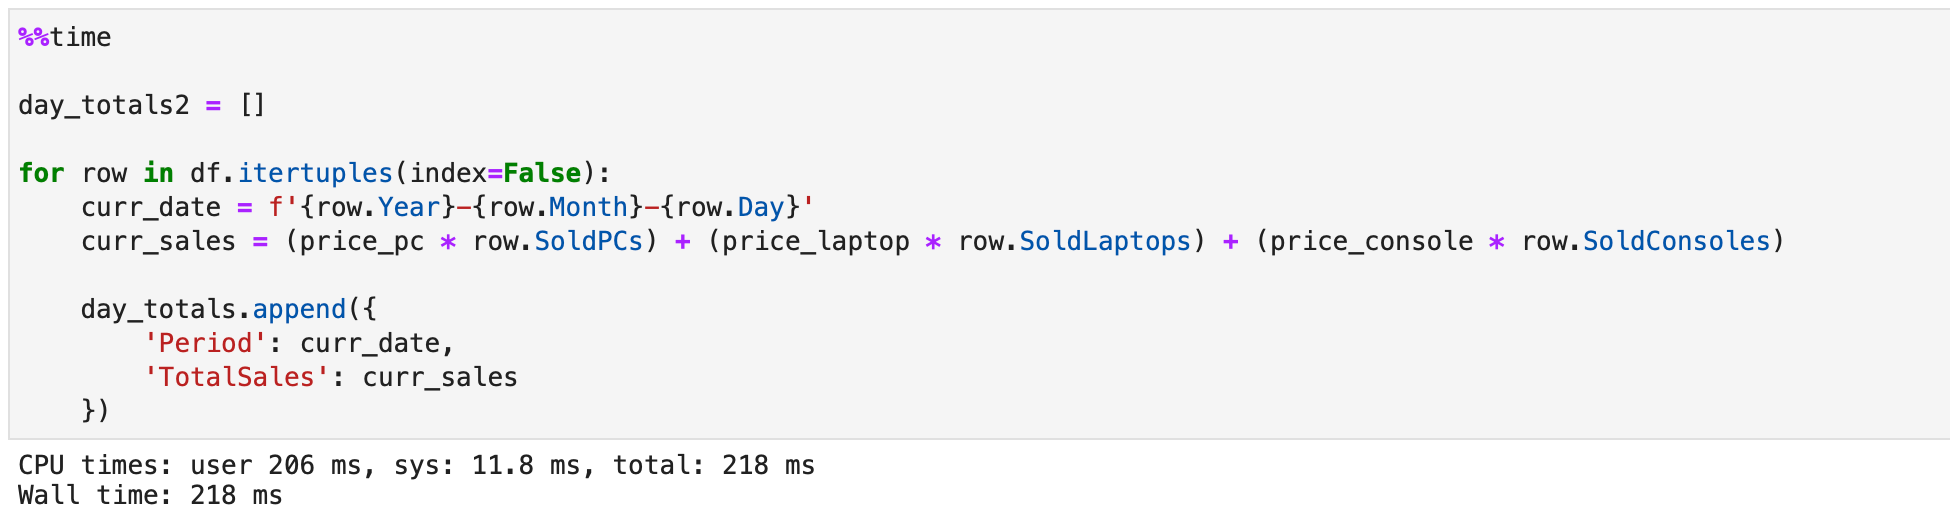Click the 'TotalSales' dictionary key string

click(237, 378)
